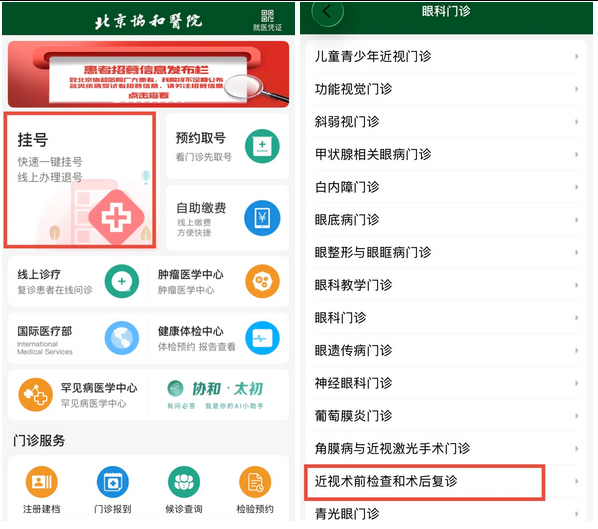Tap the 候诊查询 people icon
This screenshot has height=529, width=598.
184,482
